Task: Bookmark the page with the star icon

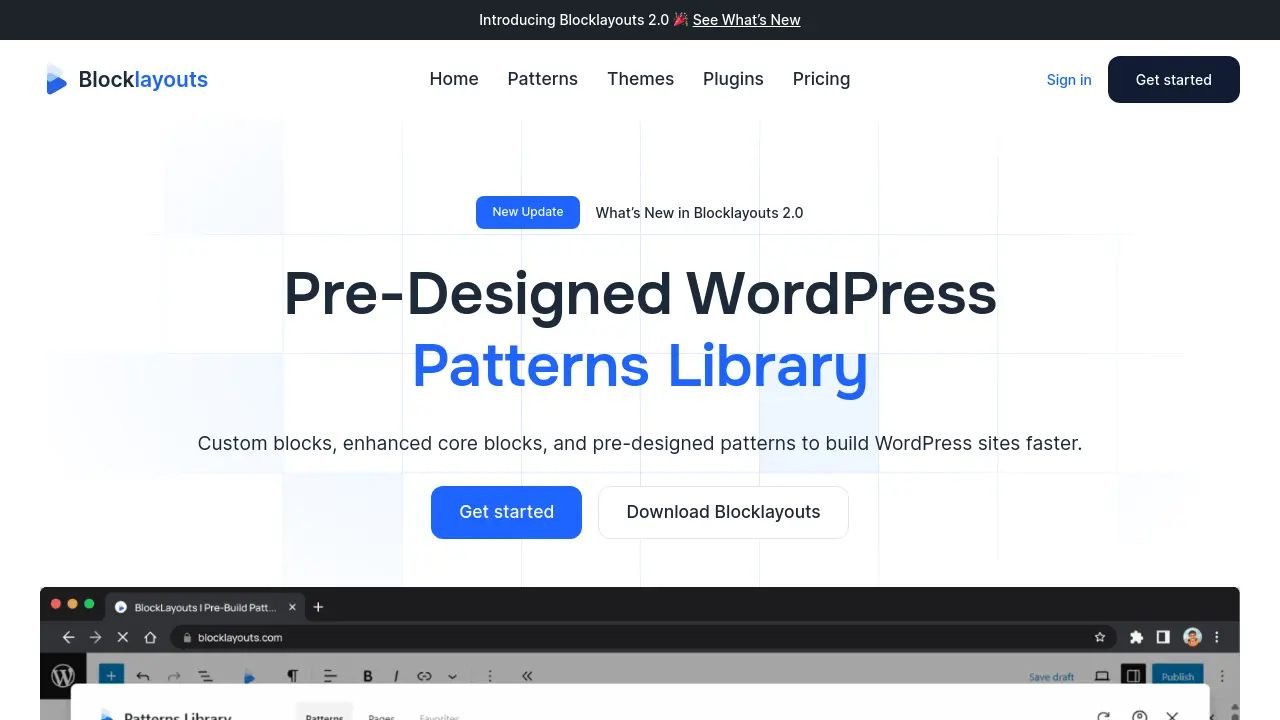Action: [x=1100, y=637]
